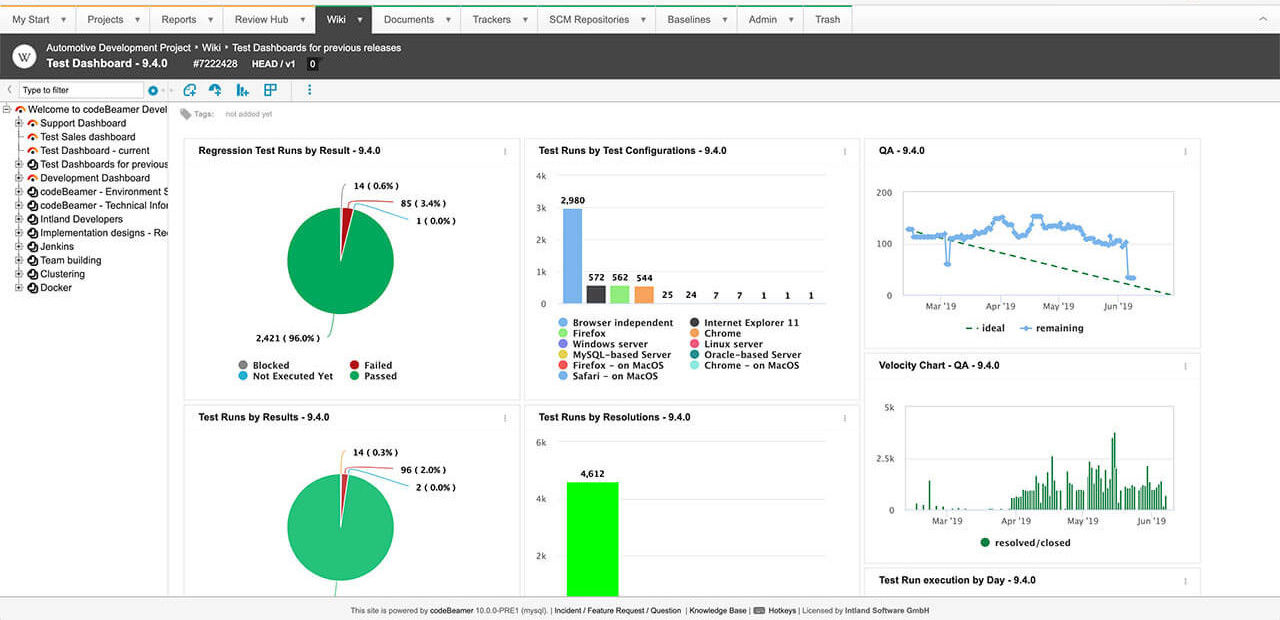Open the My Start tab dropdown arrow
Screen dimensions: 1280x620
click(64, 20)
